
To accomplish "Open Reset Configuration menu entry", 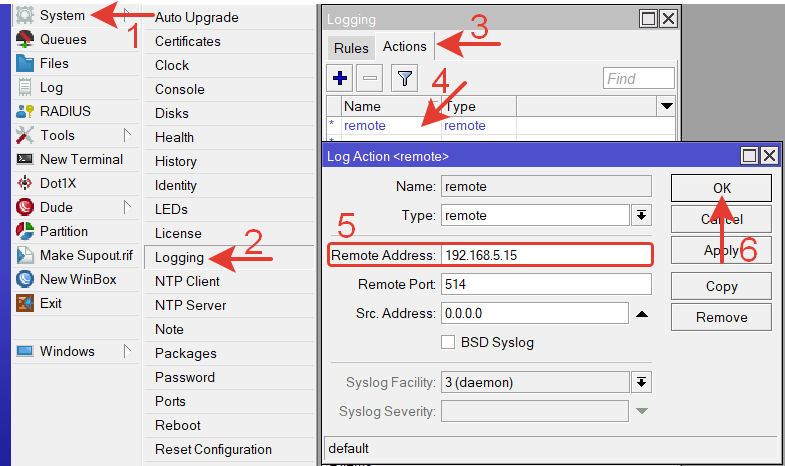I will click(x=229, y=449).
